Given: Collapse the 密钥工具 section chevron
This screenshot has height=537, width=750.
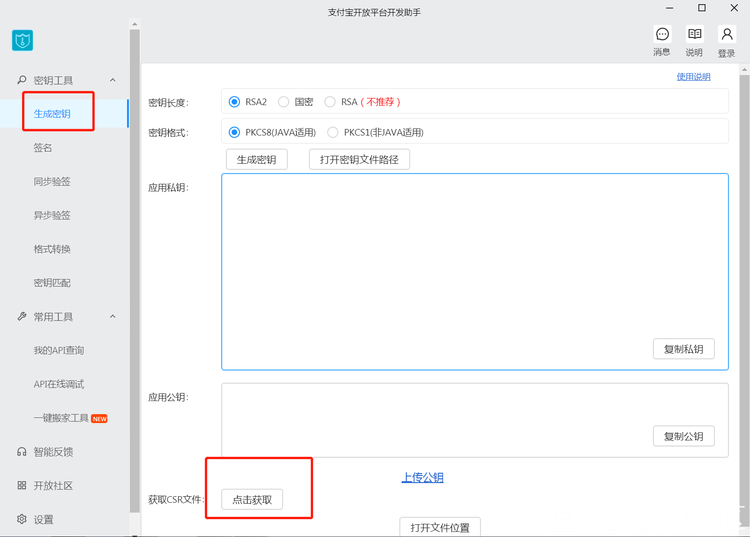Looking at the screenshot, I should (x=113, y=80).
